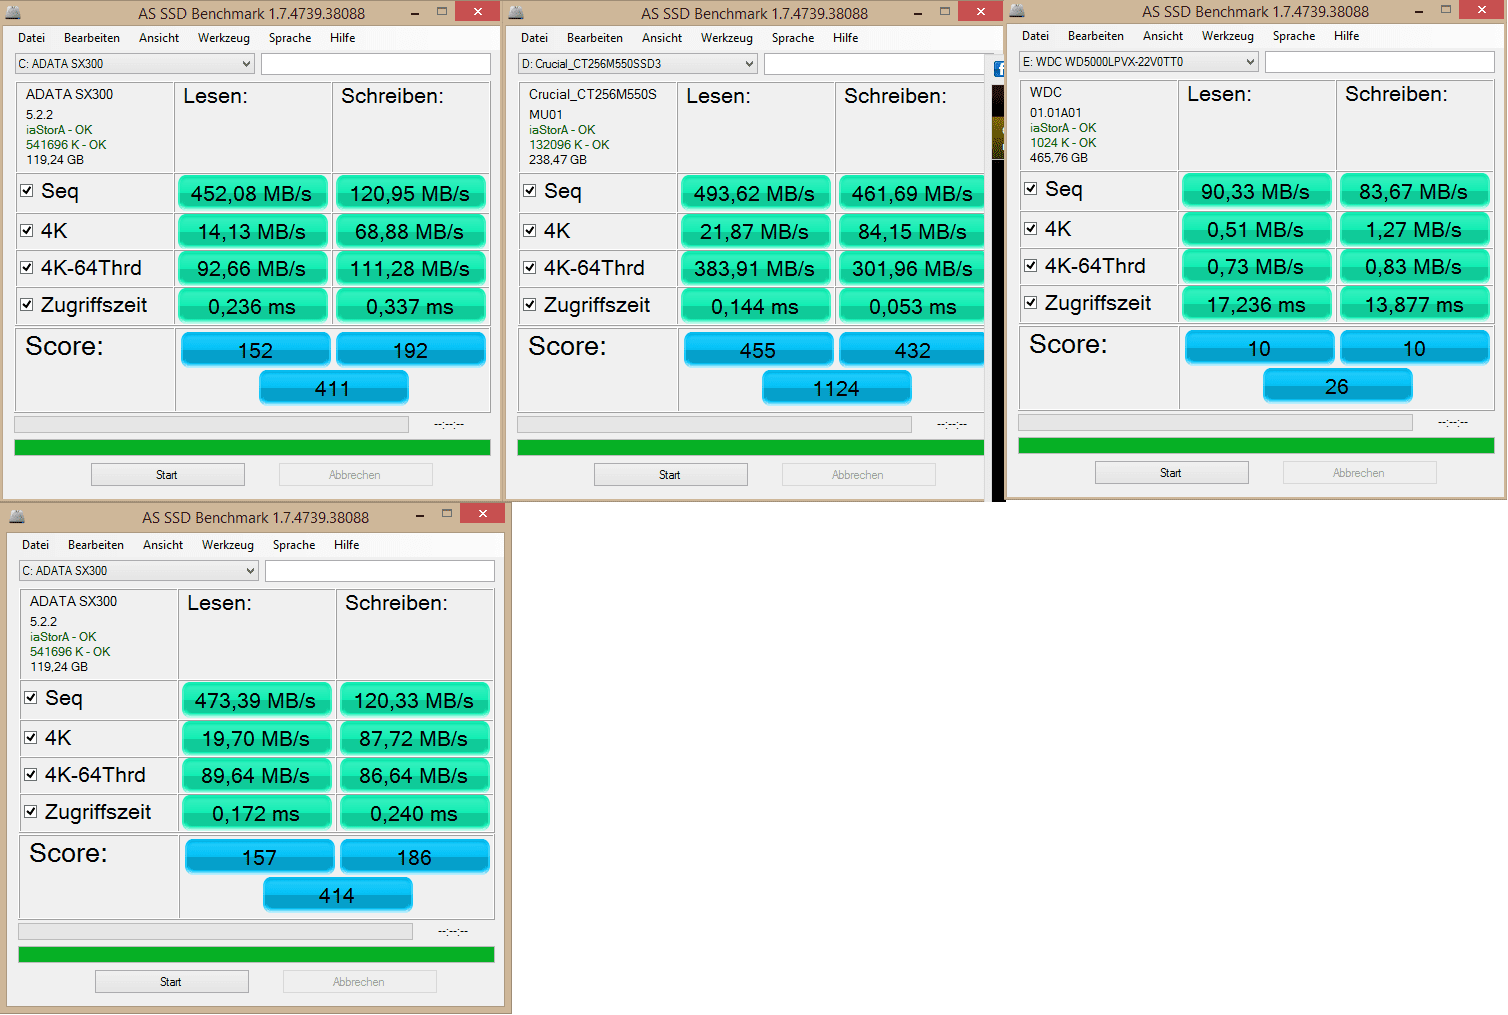Click Abbrechen in the WDC window
The image size is (1508, 1015).
[1359, 473]
